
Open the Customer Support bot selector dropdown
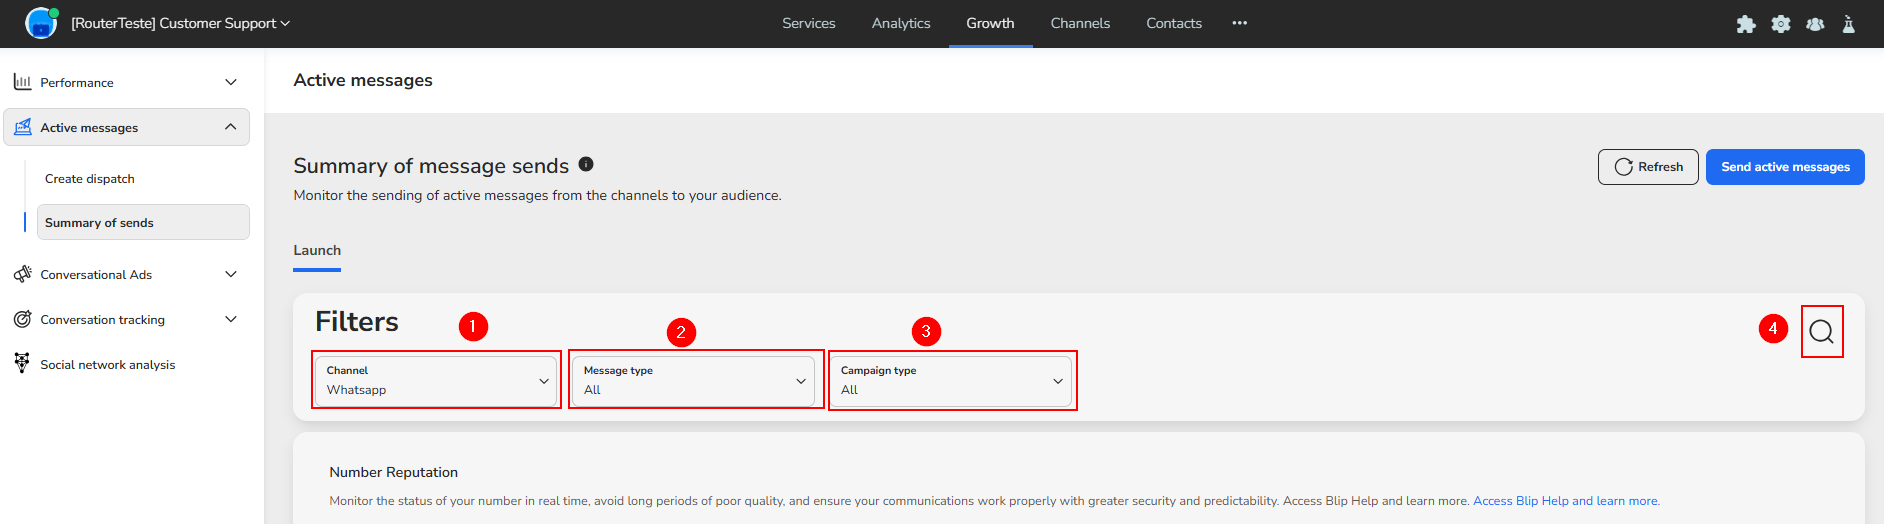pos(180,23)
